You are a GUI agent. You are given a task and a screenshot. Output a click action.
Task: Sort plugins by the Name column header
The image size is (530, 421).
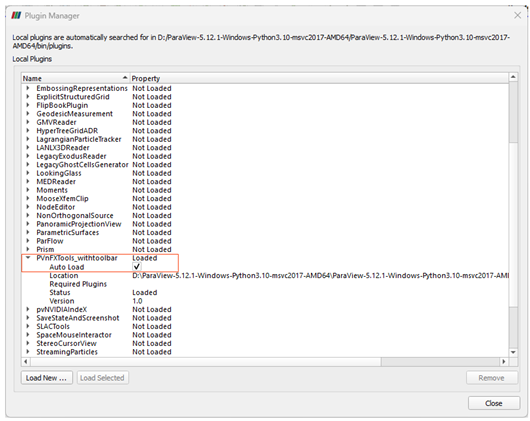tap(75, 78)
